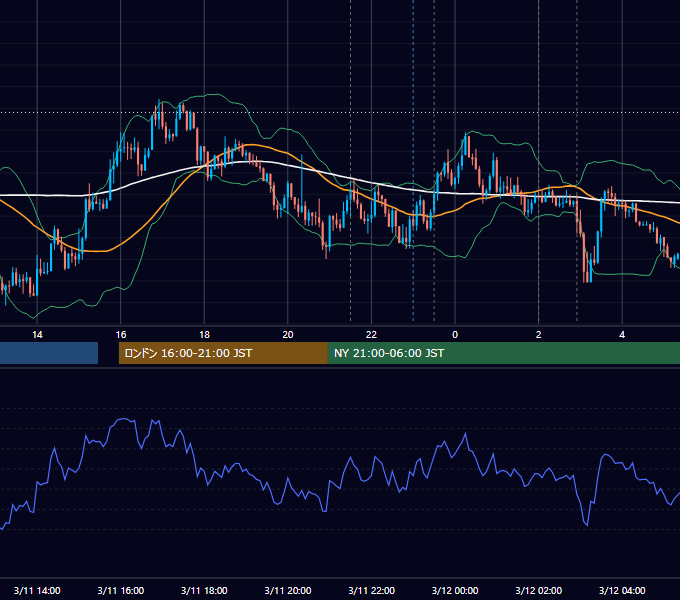Click the 3/11 14:00 time label
The image size is (680, 600).
click(37, 590)
